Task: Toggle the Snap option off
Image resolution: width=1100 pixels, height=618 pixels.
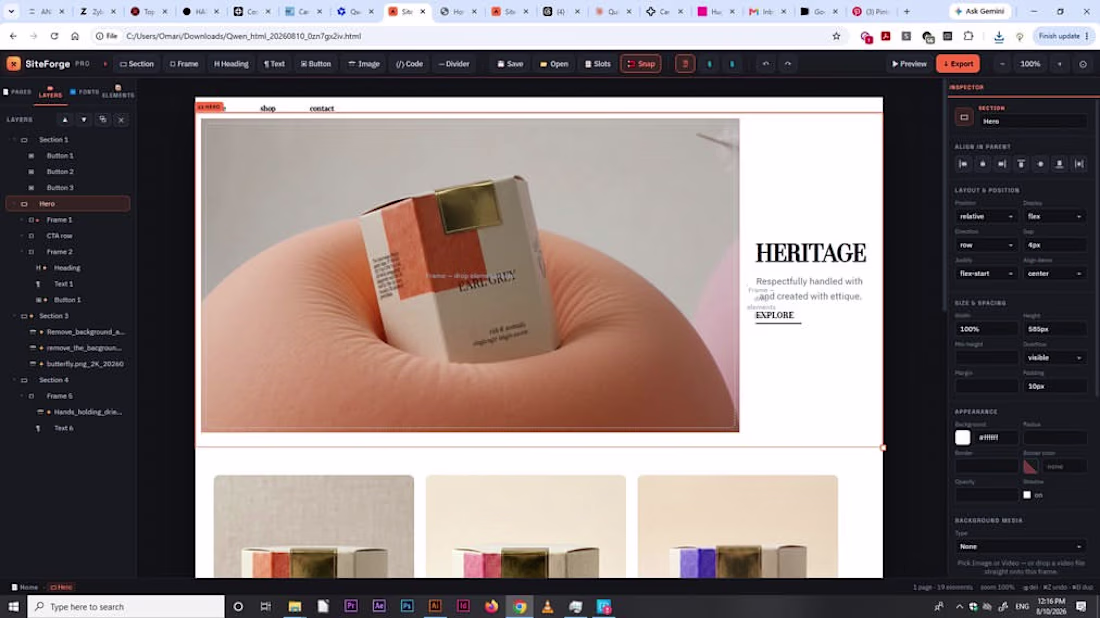Action: tap(640, 64)
